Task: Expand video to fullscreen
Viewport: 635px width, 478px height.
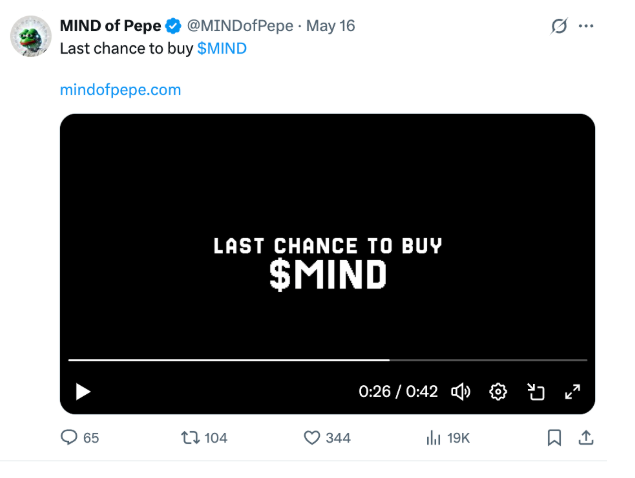Action: (573, 392)
